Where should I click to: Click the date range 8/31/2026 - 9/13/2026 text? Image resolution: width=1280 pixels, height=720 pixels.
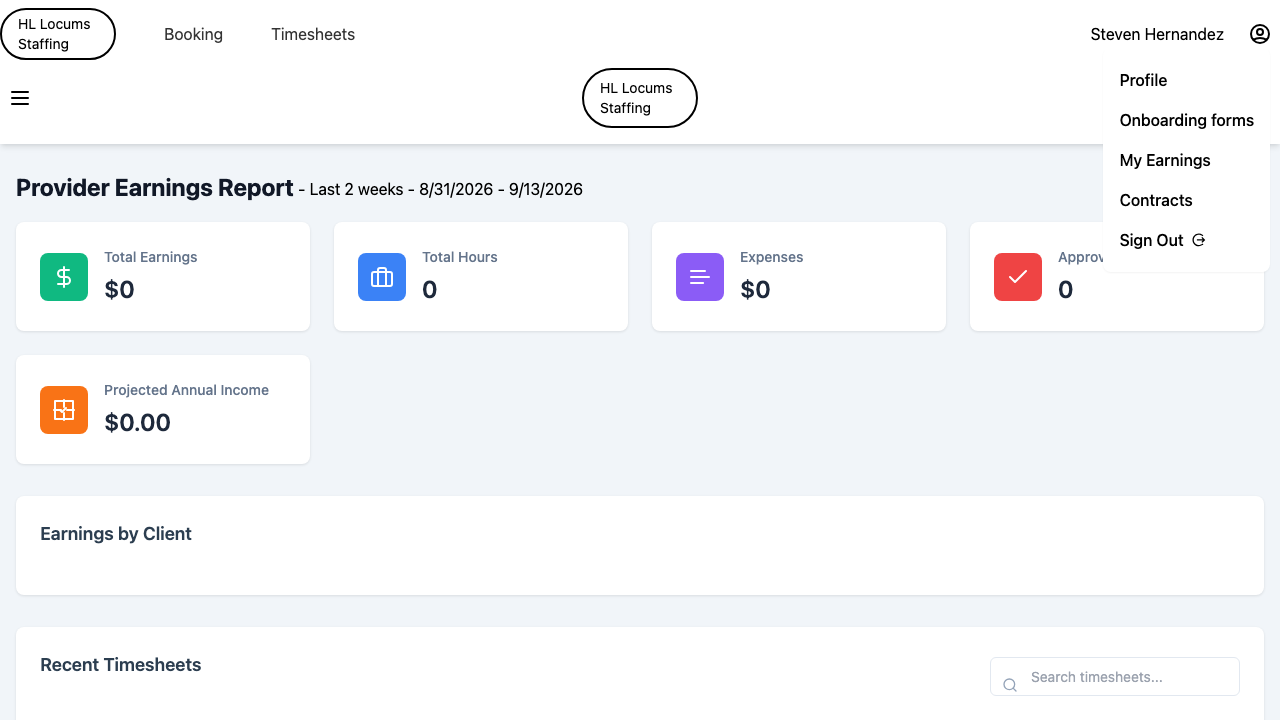[x=501, y=189]
